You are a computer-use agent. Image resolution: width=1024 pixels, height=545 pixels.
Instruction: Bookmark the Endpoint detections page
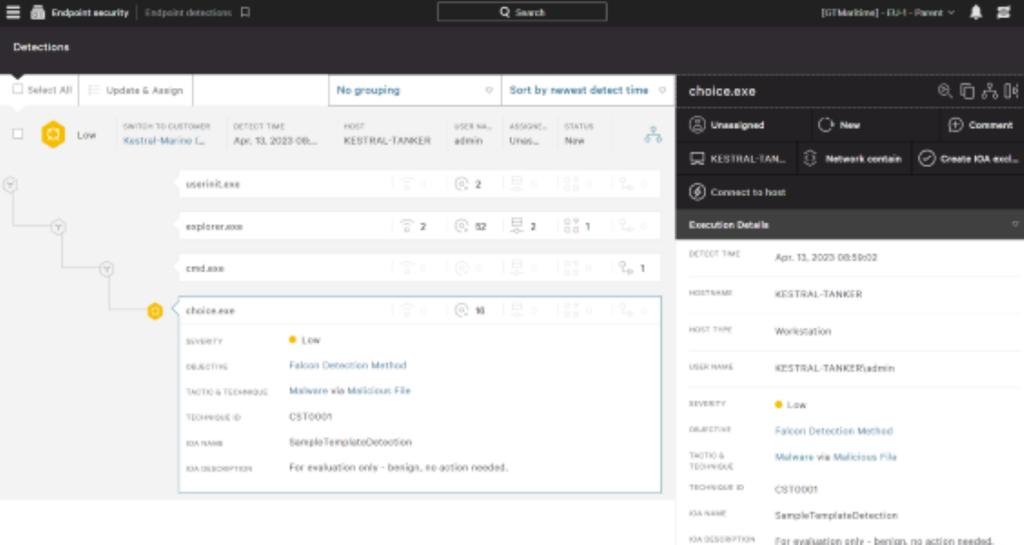coord(246,12)
